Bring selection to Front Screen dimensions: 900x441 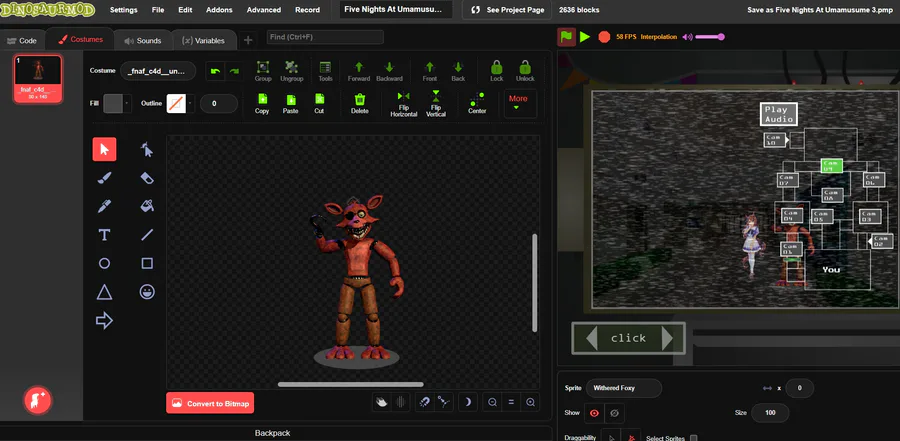(x=429, y=71)
